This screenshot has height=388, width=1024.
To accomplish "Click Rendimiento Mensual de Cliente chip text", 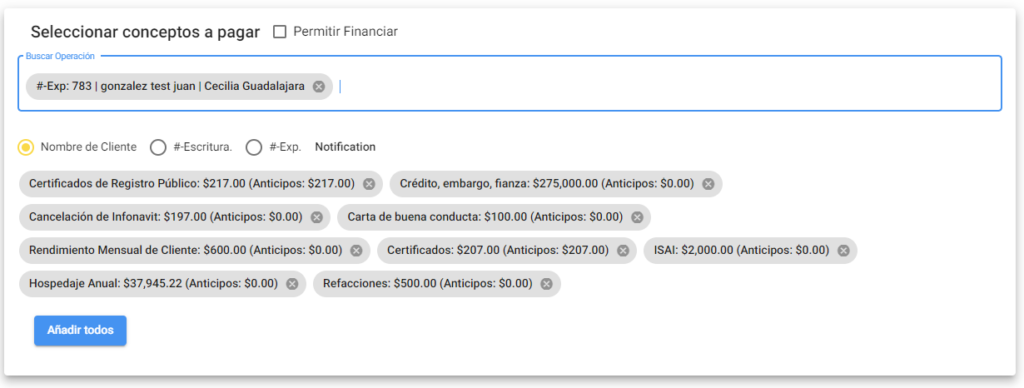I will 185,250.
